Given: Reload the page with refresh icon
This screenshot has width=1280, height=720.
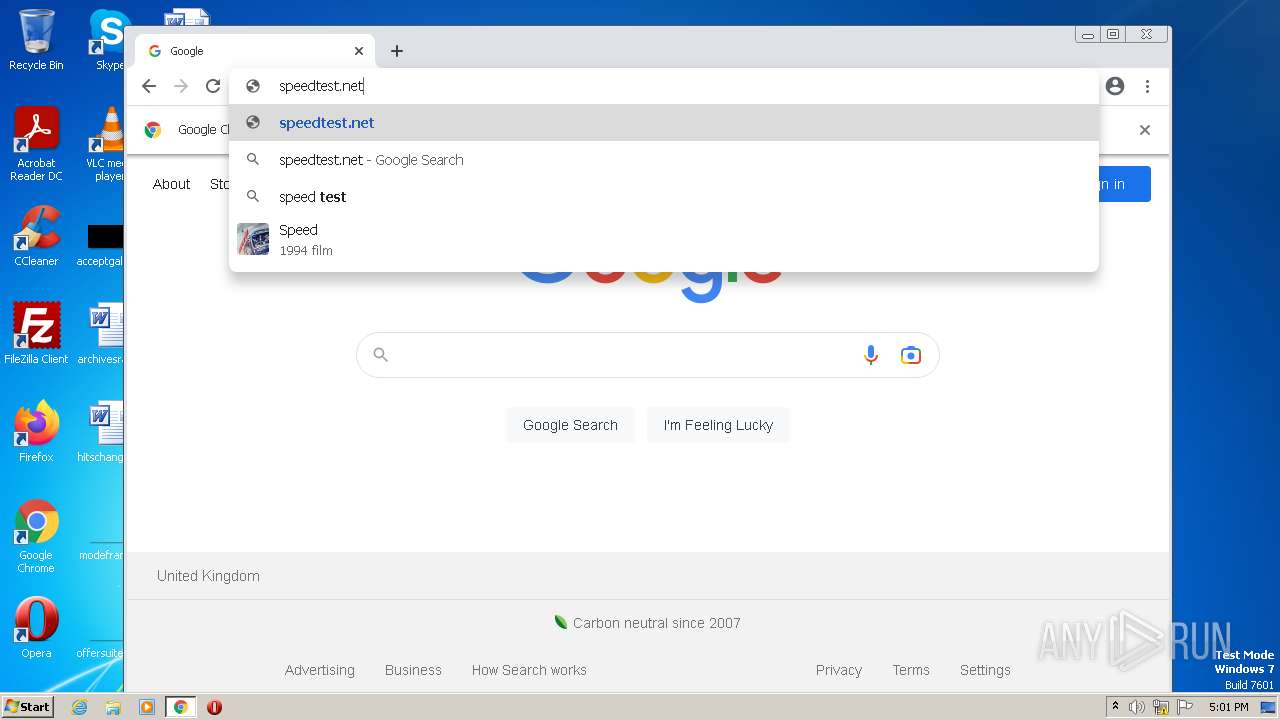Looking at the screenshot, I should (213, 86).
